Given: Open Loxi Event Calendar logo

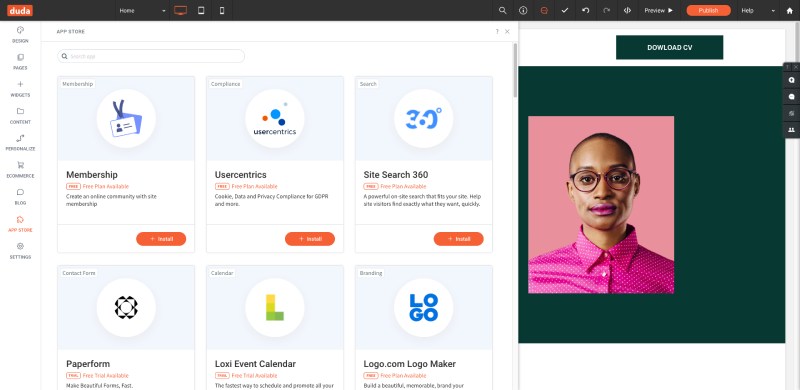Looking at the screenshot, I should (x=275, y=307).
